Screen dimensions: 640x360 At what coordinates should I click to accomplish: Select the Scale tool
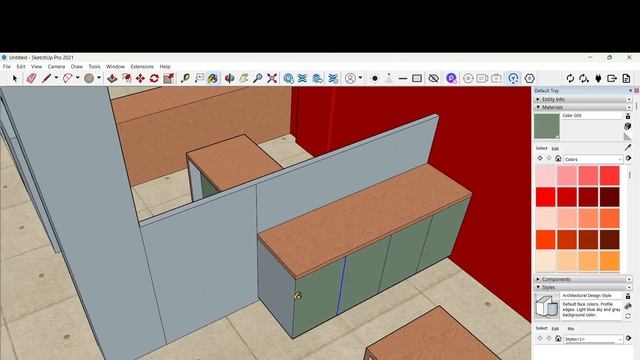pos(169,78)
